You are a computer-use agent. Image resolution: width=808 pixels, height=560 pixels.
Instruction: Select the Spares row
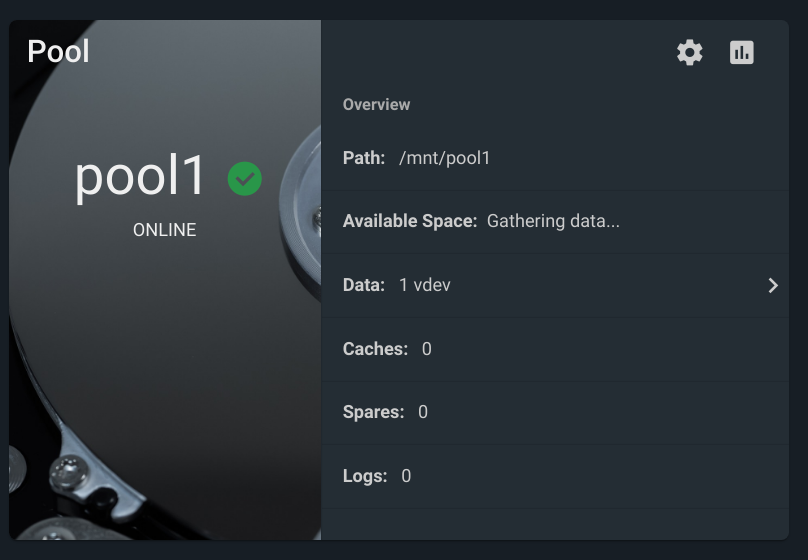coord(555,413)
